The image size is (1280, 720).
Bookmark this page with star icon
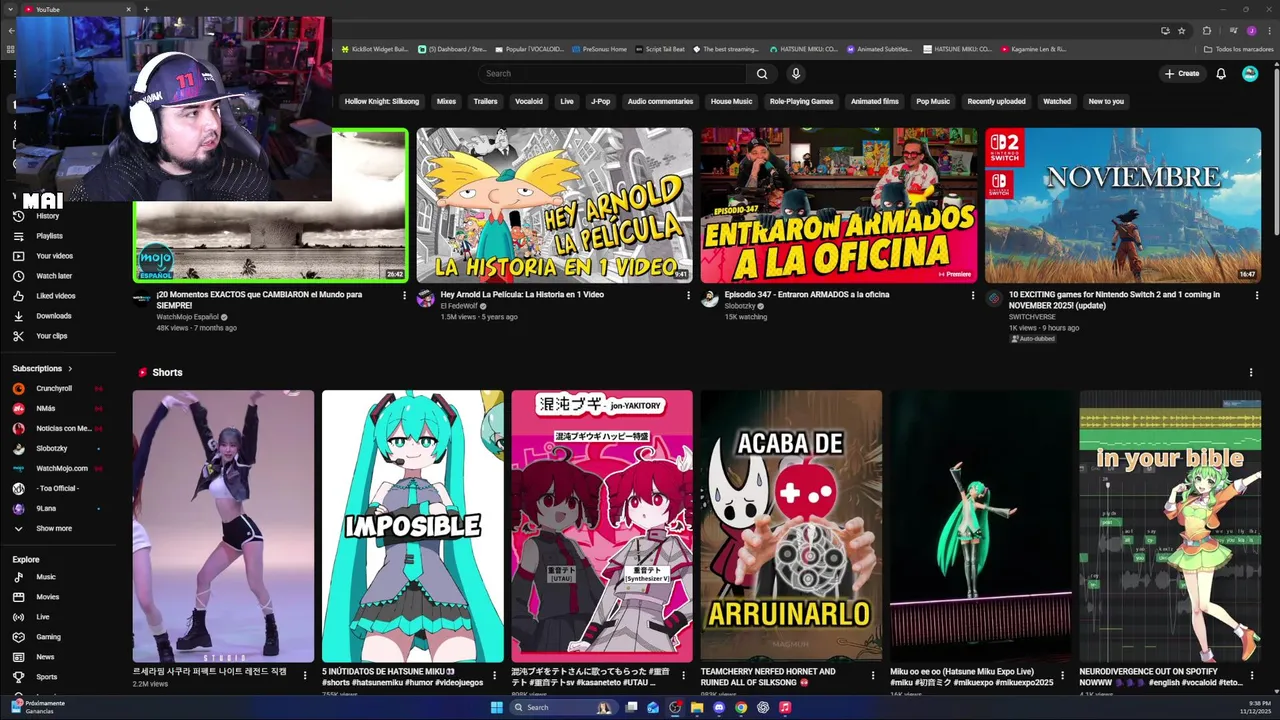pos(1182,31)
